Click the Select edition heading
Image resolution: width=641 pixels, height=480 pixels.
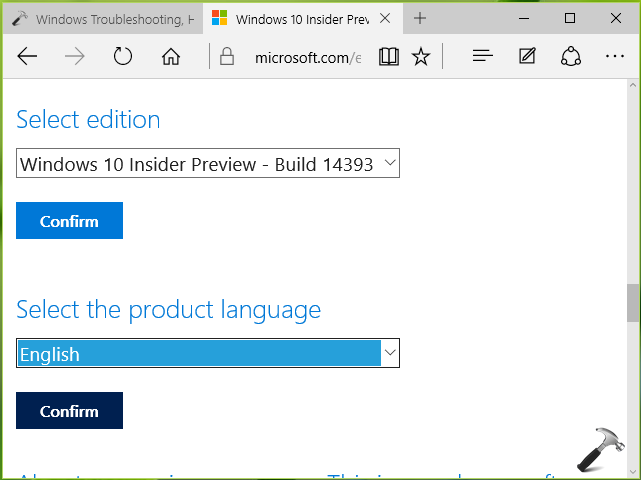pyautogui.click(x=88, y=120)
